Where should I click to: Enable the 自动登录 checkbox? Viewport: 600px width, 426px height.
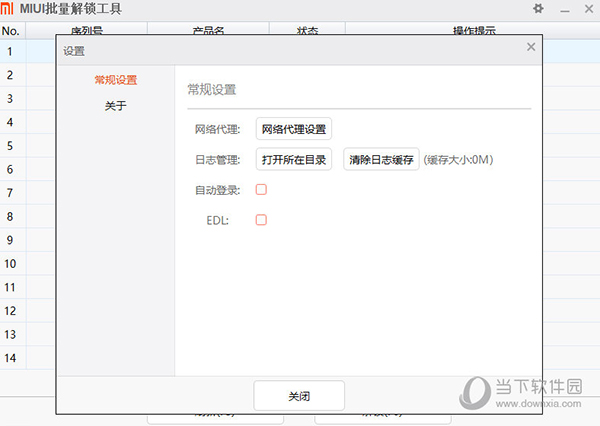pyautogui.click(x=261, y=189)
